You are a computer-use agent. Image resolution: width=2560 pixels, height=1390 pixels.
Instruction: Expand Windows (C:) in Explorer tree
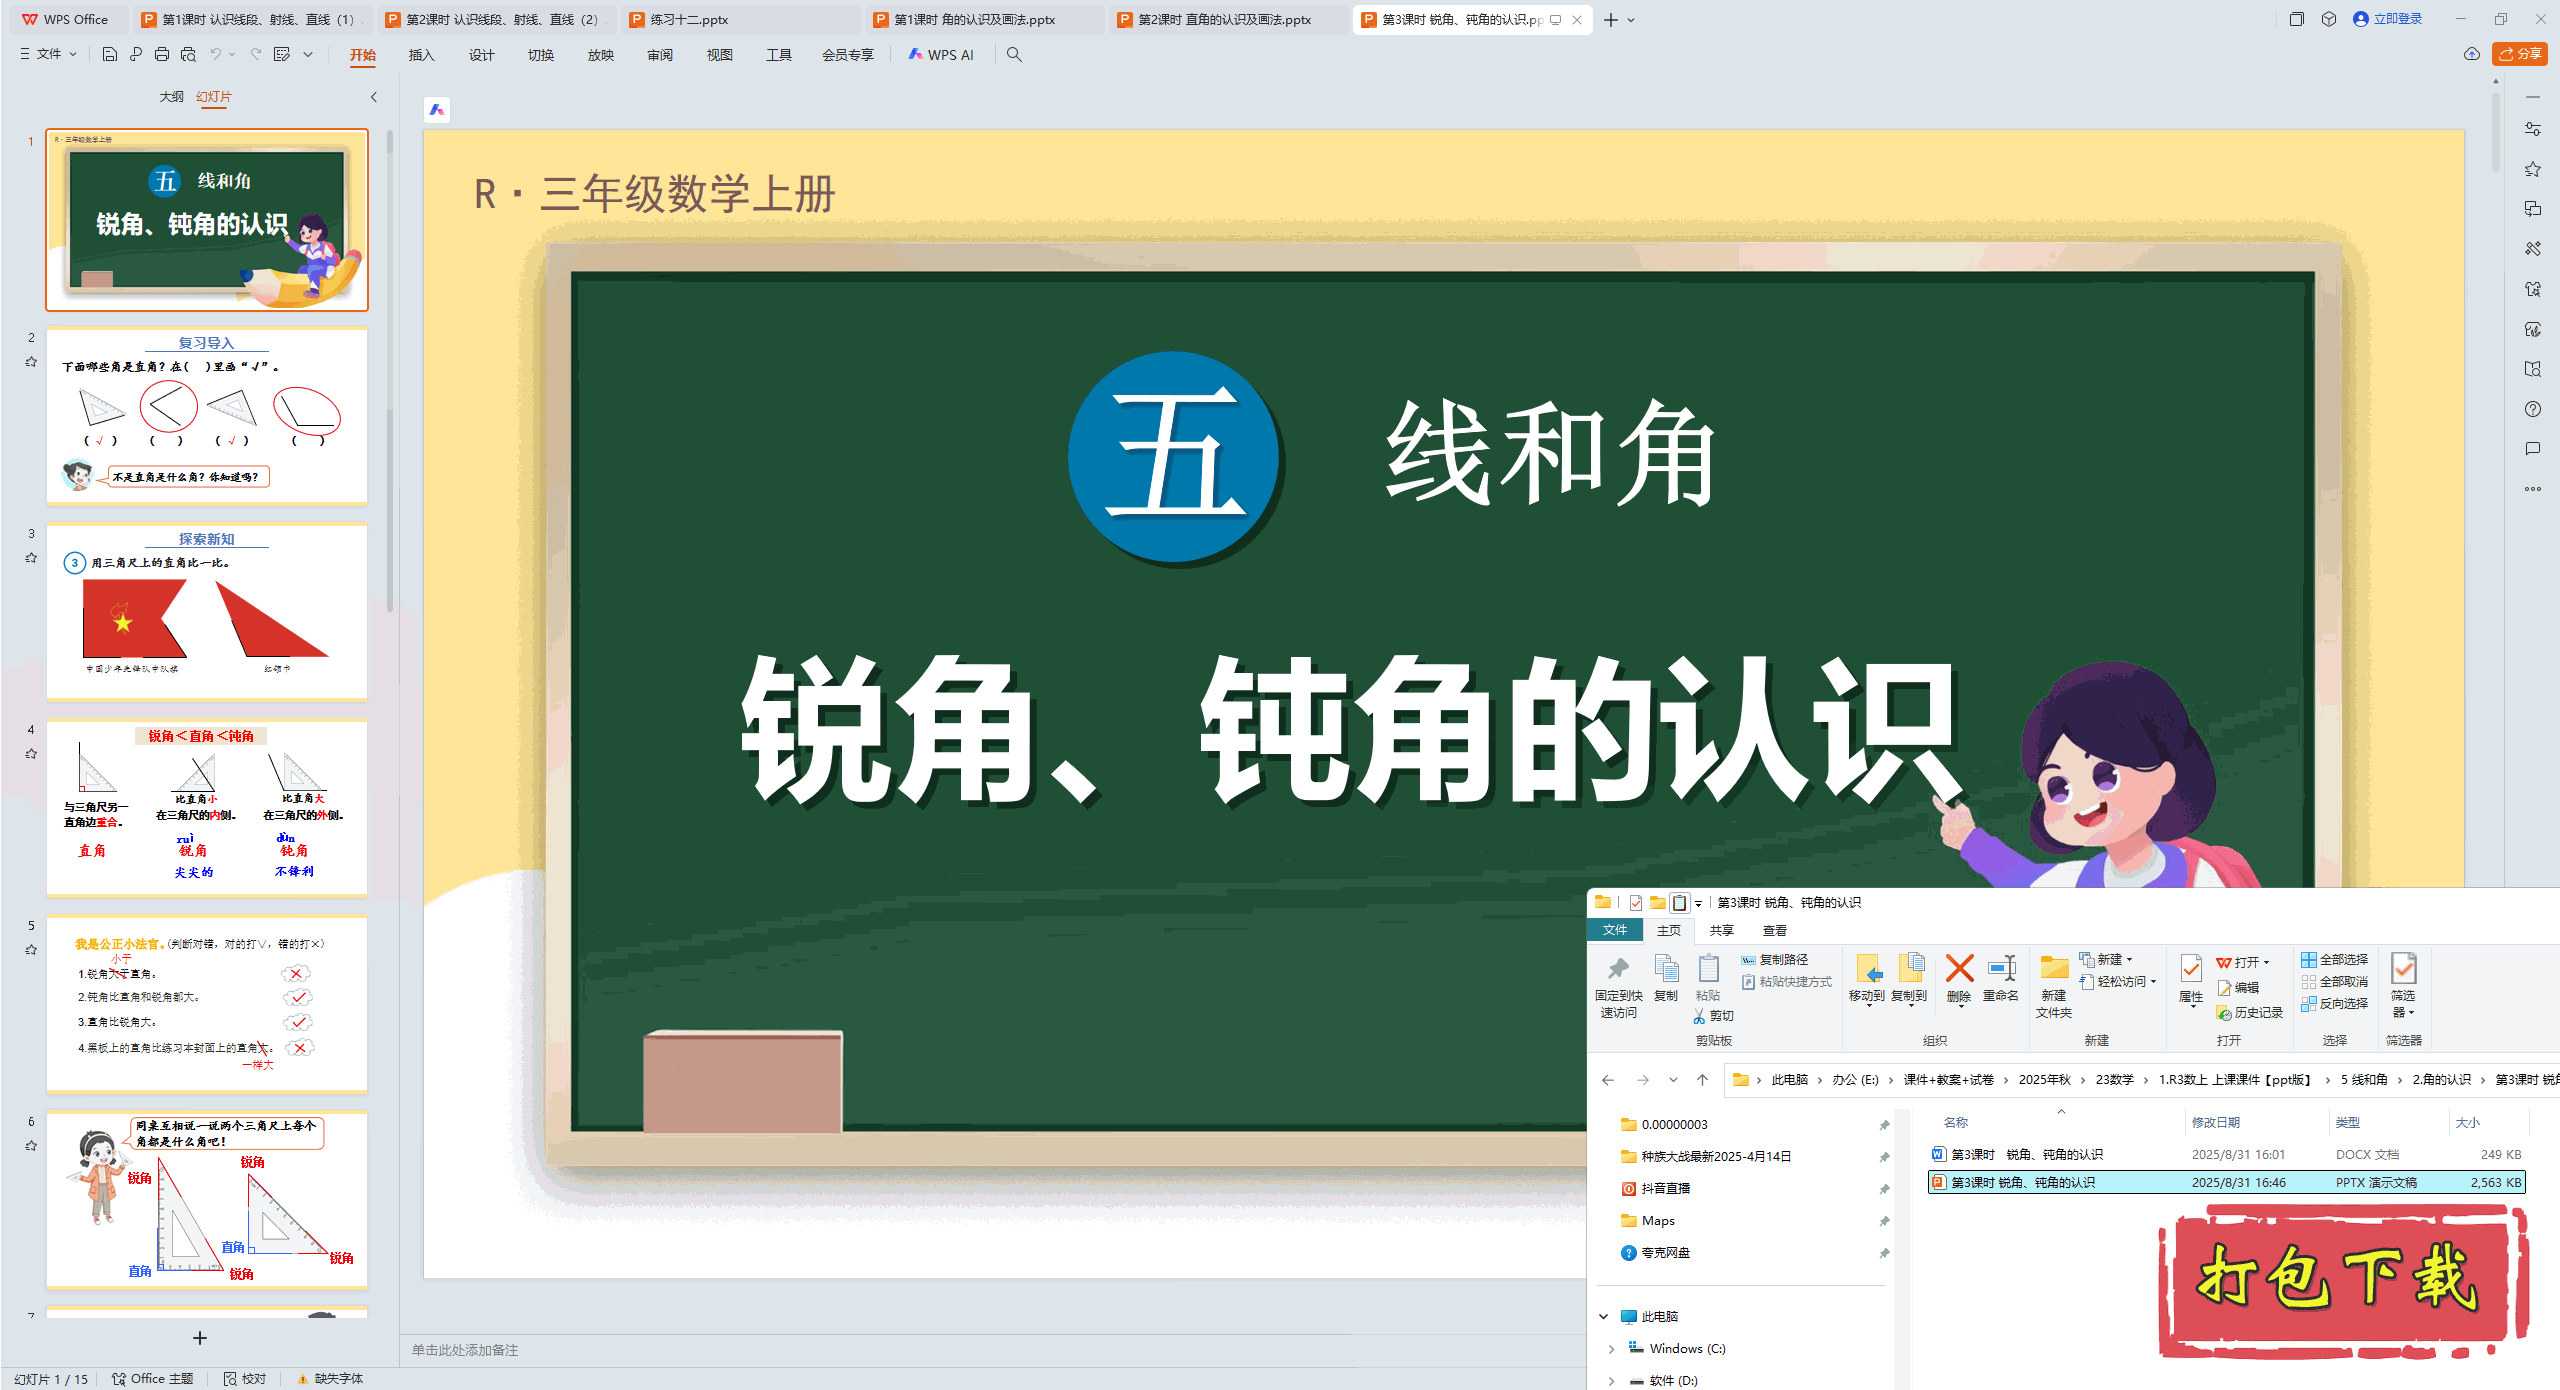coord(1612,1348)
